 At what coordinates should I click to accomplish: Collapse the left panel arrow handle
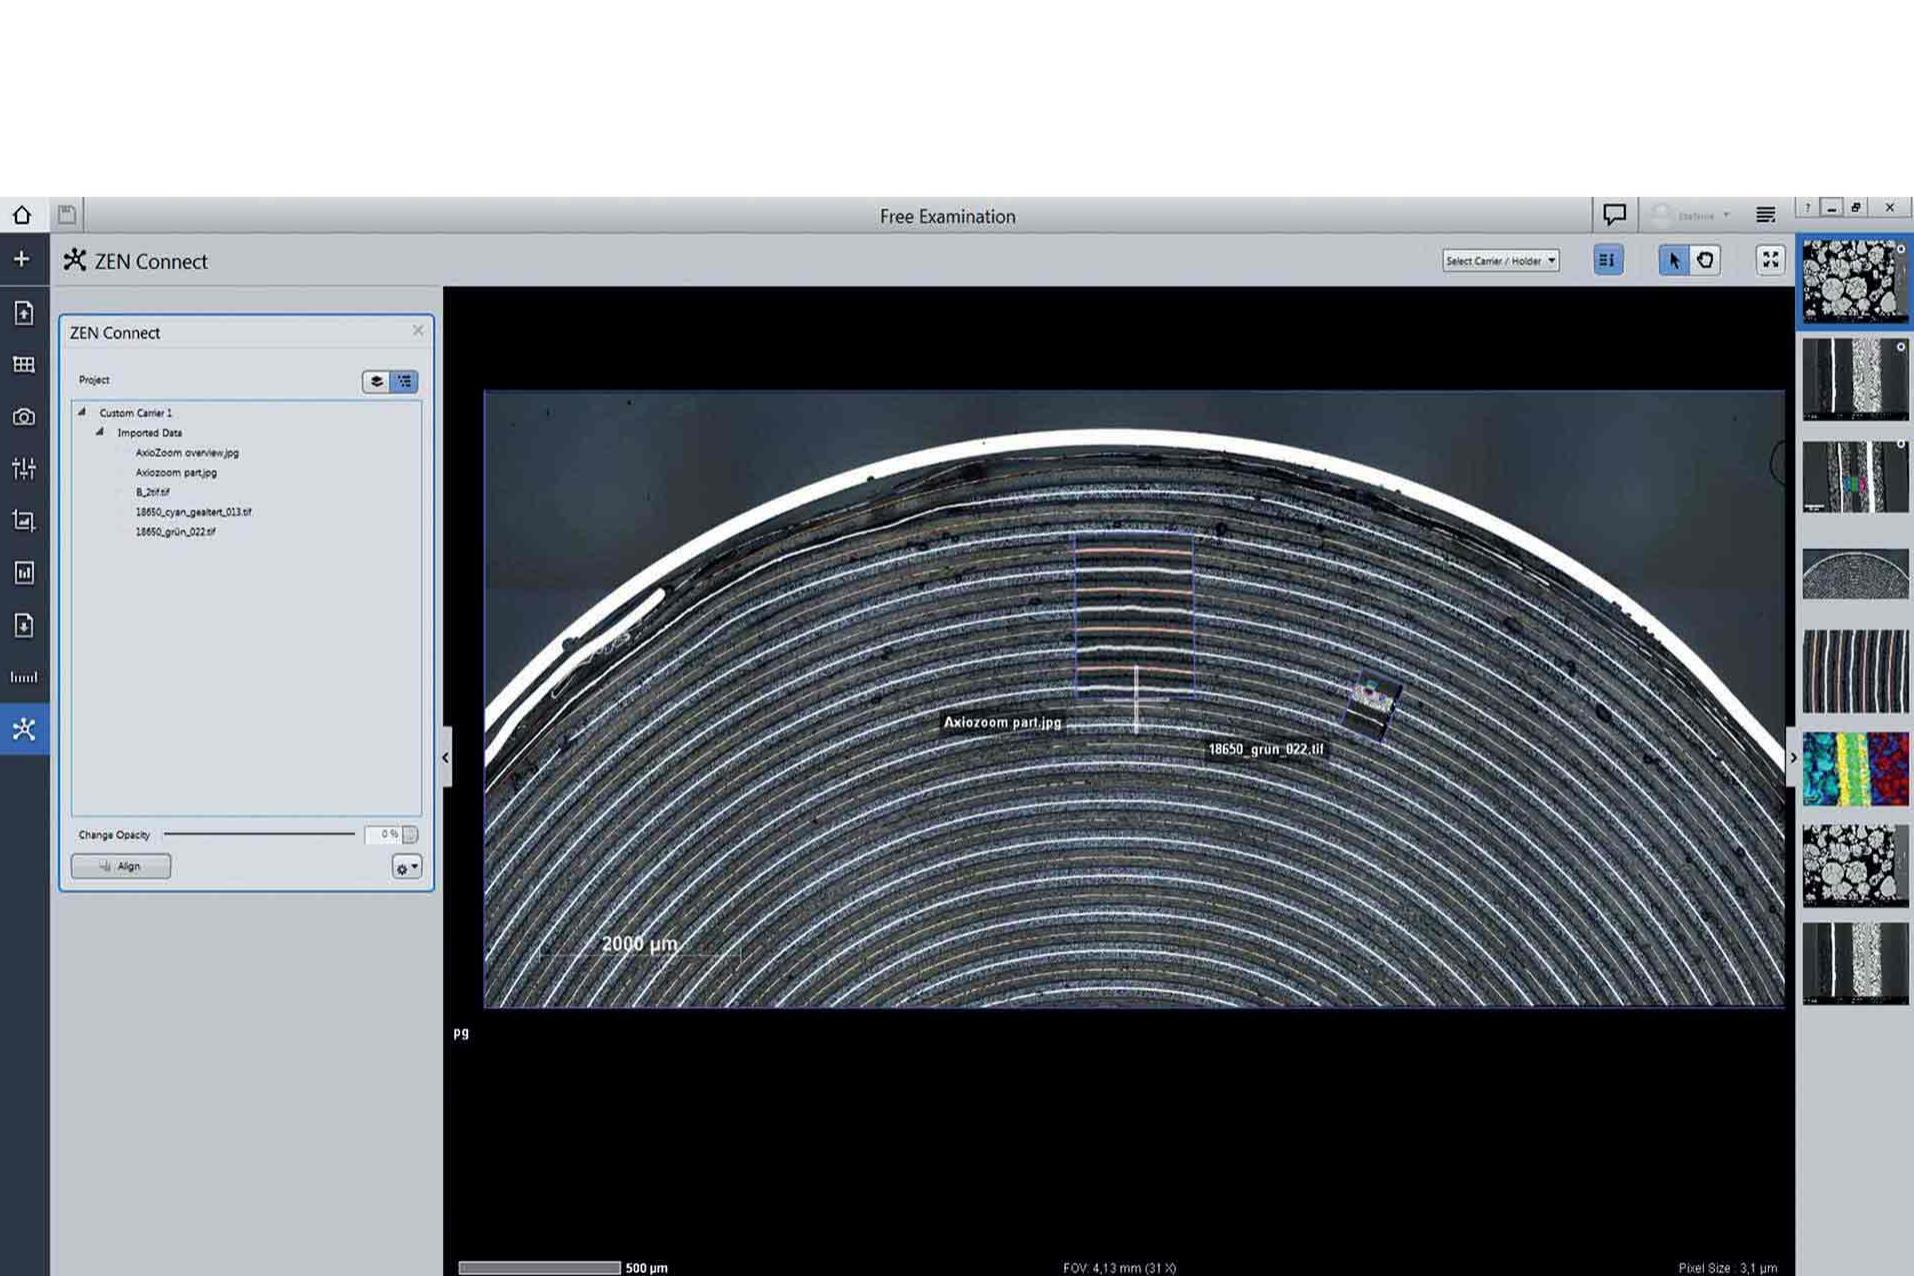446,758
